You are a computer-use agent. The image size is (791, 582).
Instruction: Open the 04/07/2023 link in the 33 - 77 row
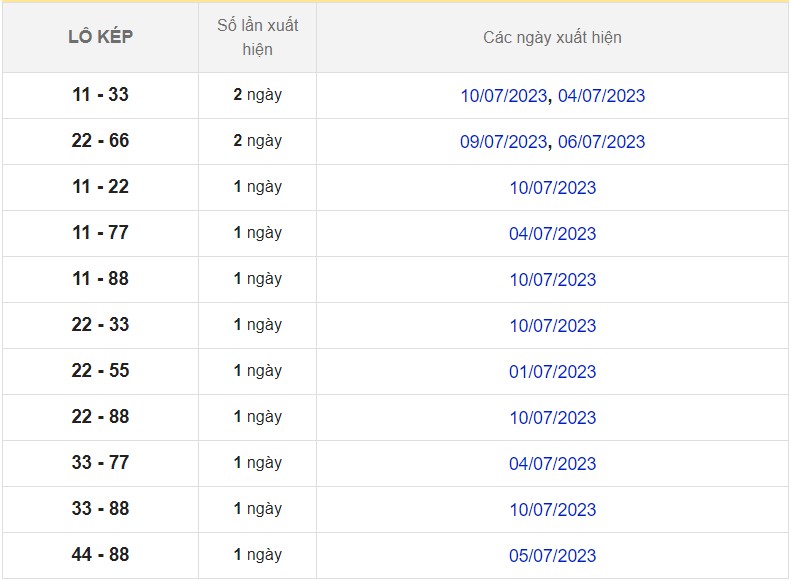click(x=552, y=464)
